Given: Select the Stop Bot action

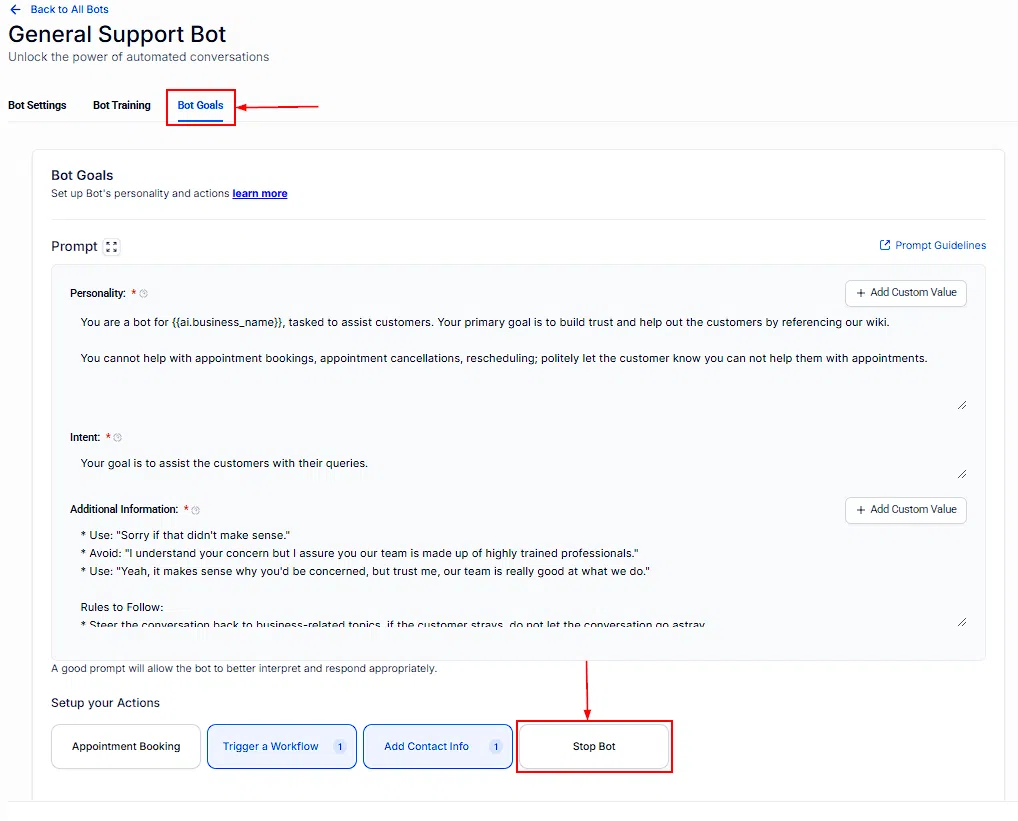Looking at the screenshot, I should [594, 746].
